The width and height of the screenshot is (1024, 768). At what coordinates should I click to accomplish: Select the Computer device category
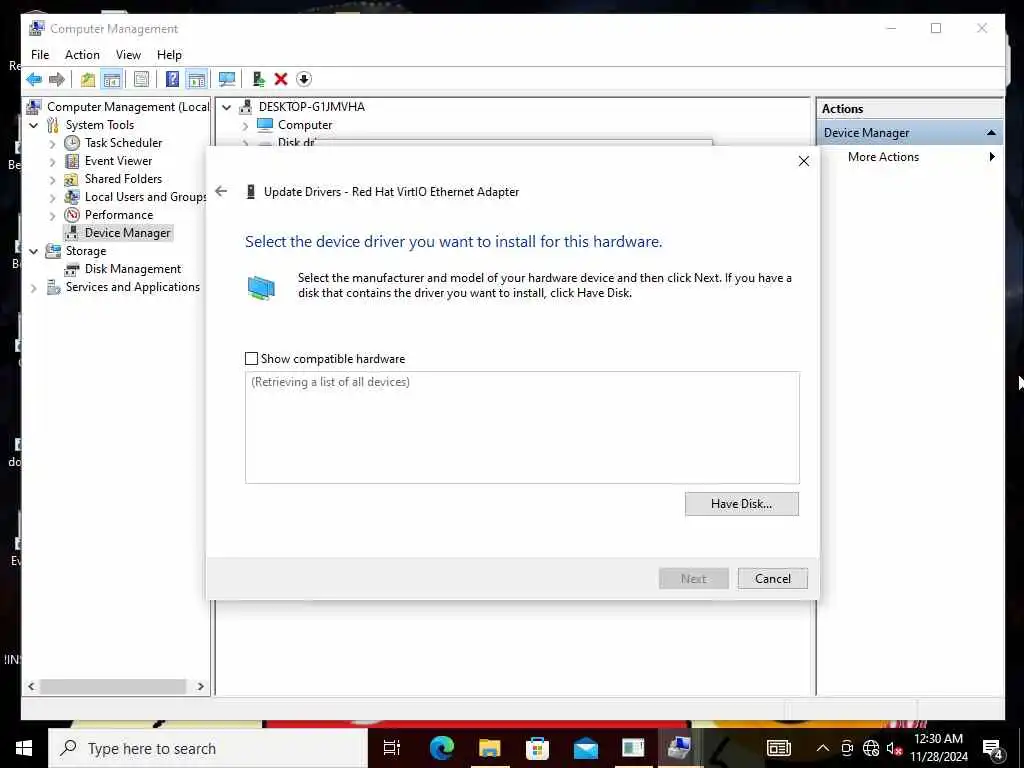point(305,125)
